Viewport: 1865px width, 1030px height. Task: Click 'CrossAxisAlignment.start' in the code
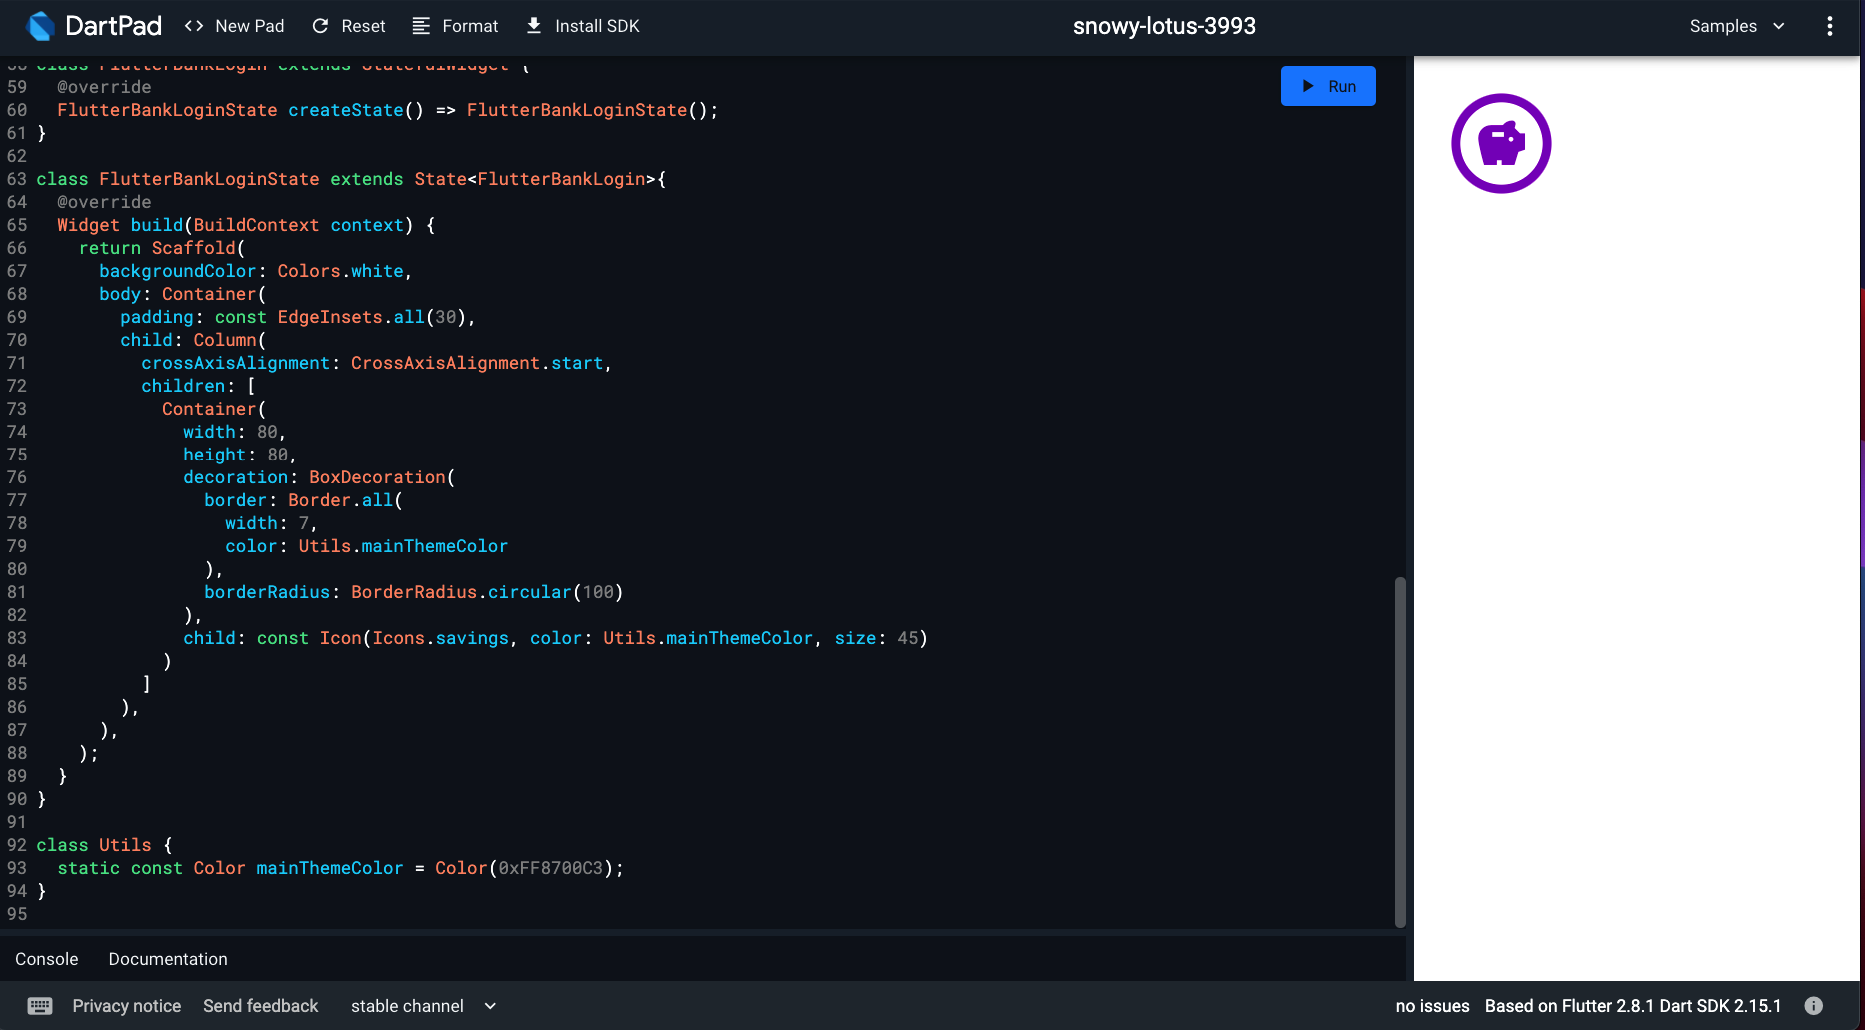click(477, 363)
